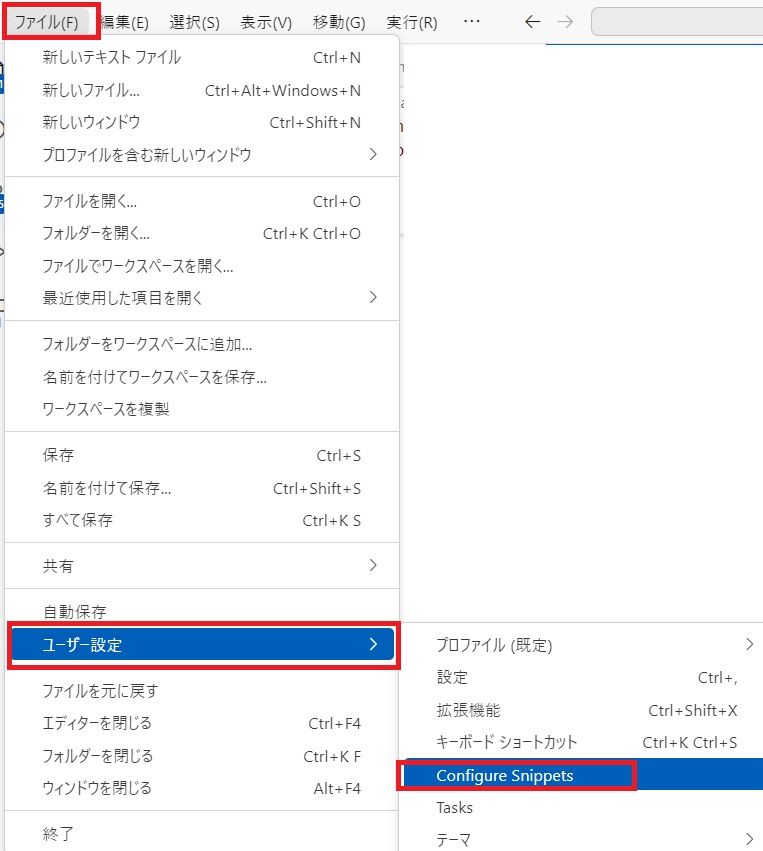The image size is (763, 851).
Task: Choose ワークスペースを複製
Action: pyautogui.click(x=202, y=409)
